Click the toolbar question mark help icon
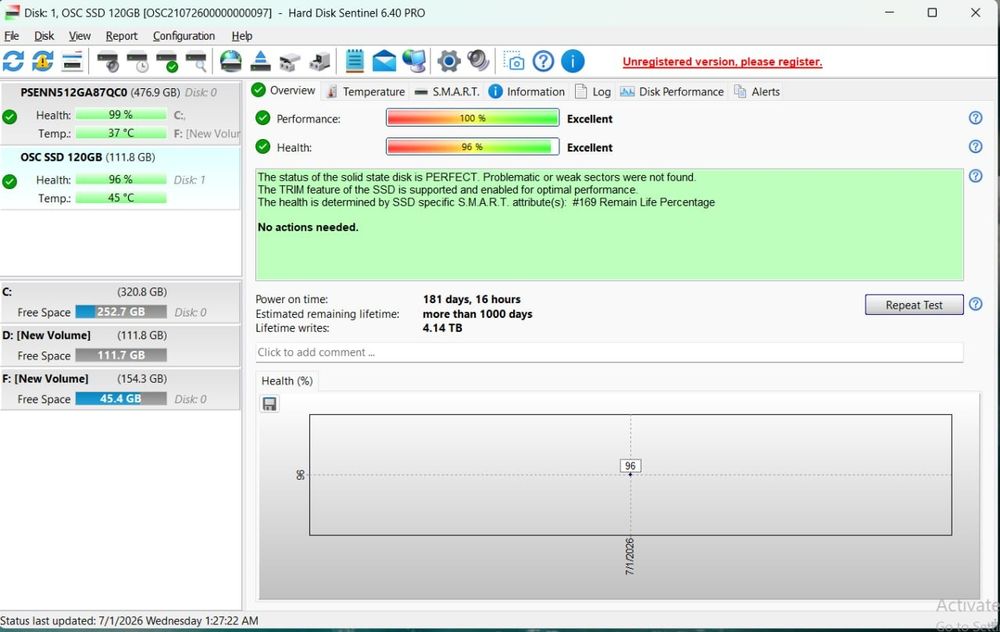This screenshot has width=1000, height=632. [543, 61]
